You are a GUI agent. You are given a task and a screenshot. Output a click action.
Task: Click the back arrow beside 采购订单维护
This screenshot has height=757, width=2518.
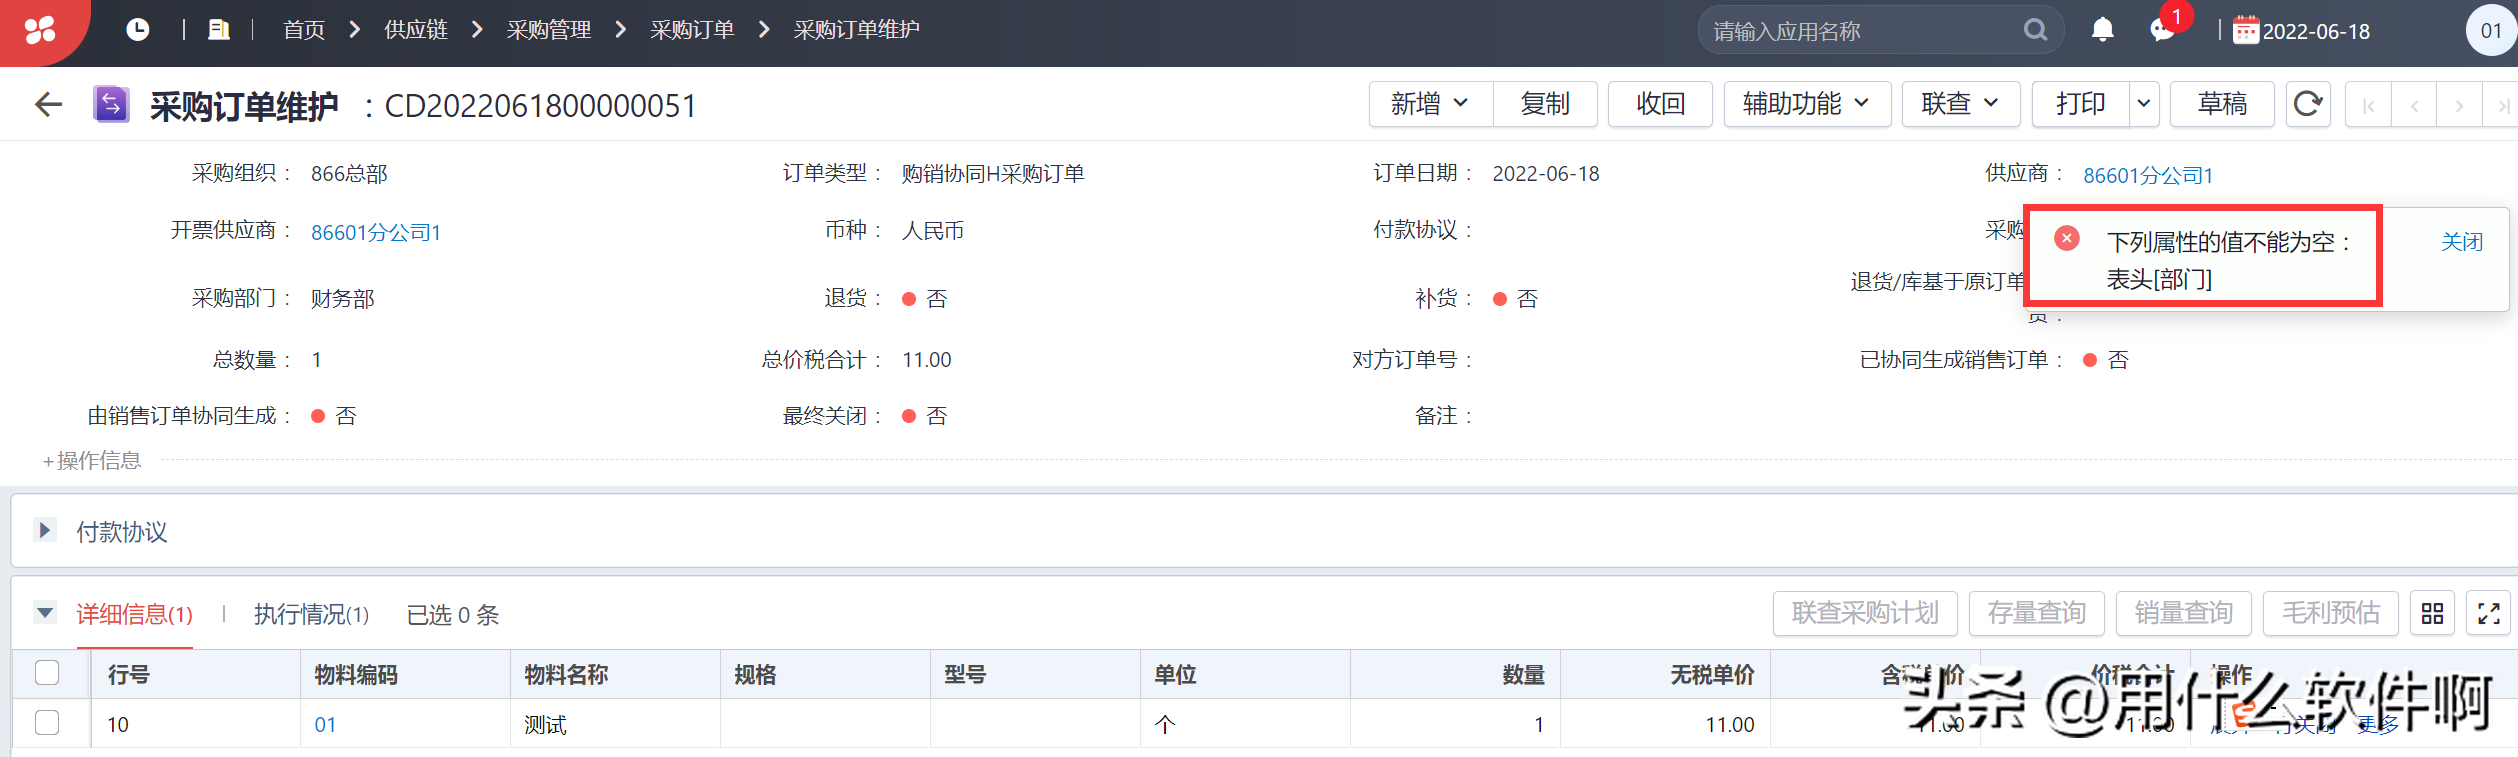click(x=48, y=104)
